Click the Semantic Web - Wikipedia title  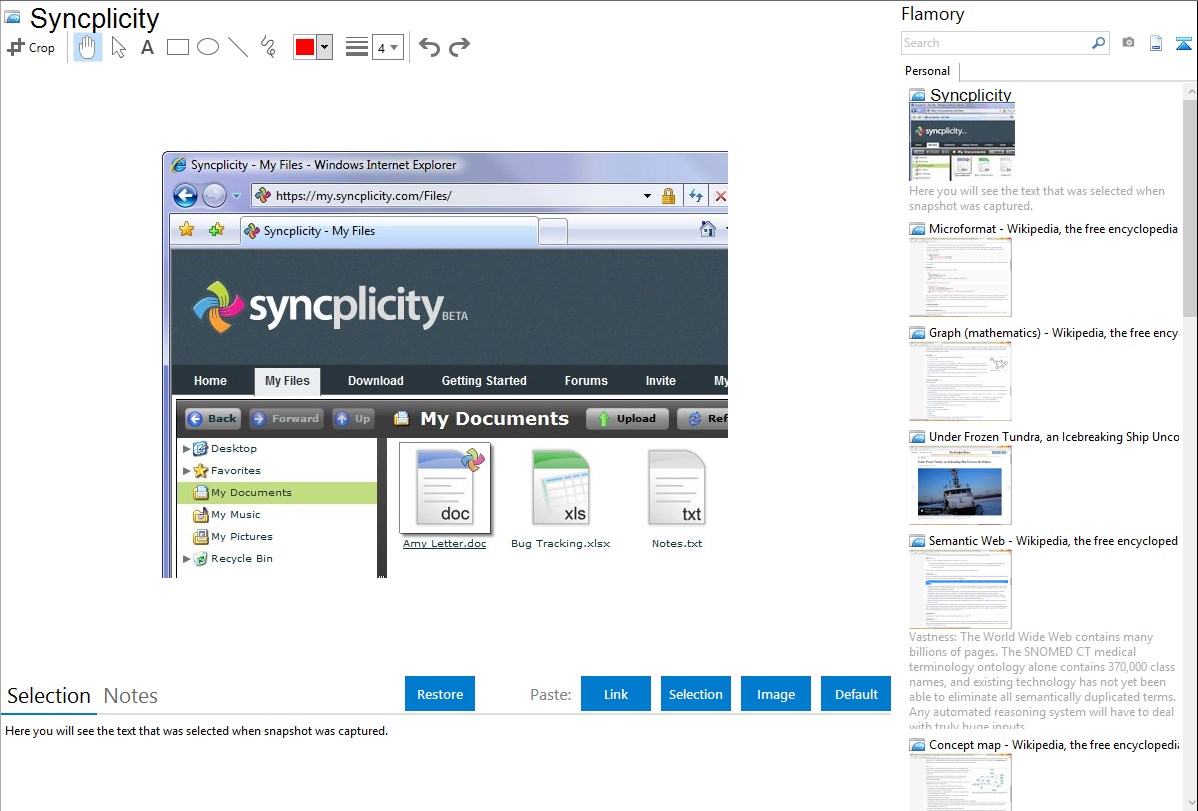click(x=1053, y=540)
